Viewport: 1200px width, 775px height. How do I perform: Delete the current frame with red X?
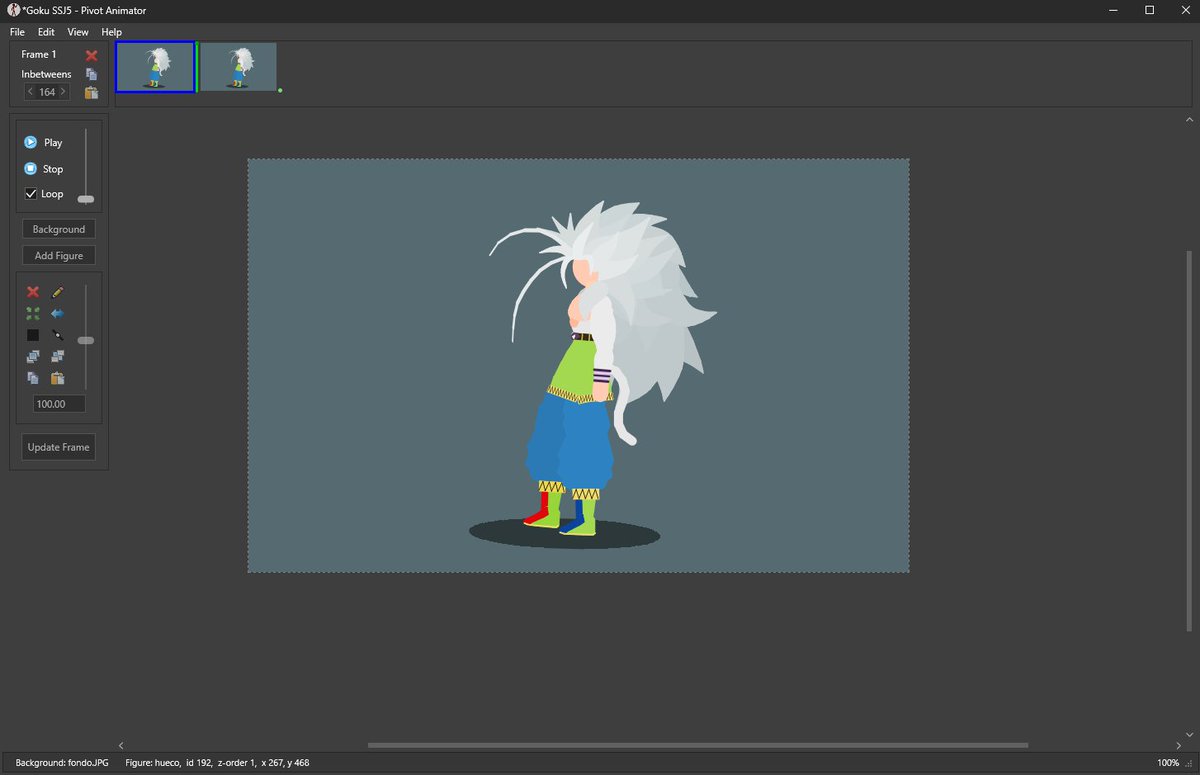(x=91, y=55)
